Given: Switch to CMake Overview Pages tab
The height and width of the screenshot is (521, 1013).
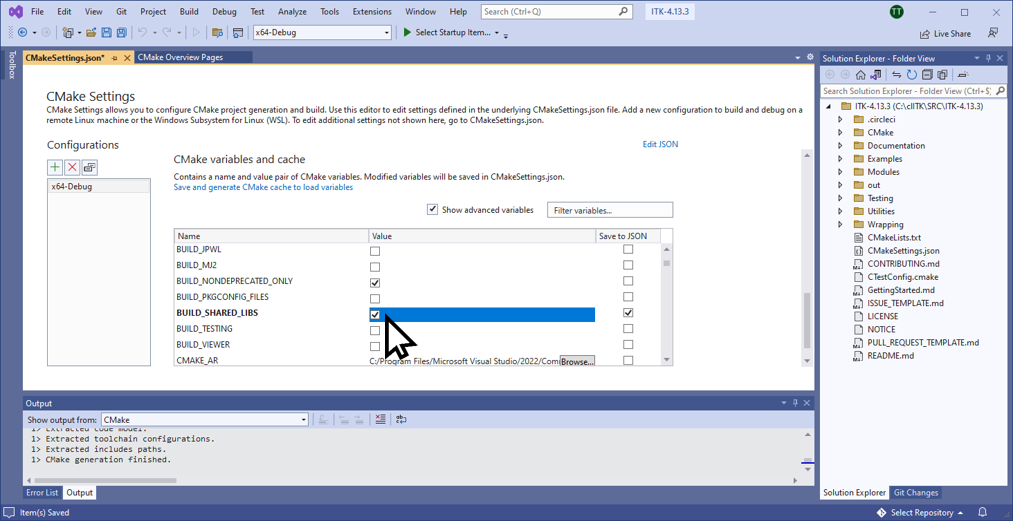Looking at the screenshot, I should (x=180, y=58).
